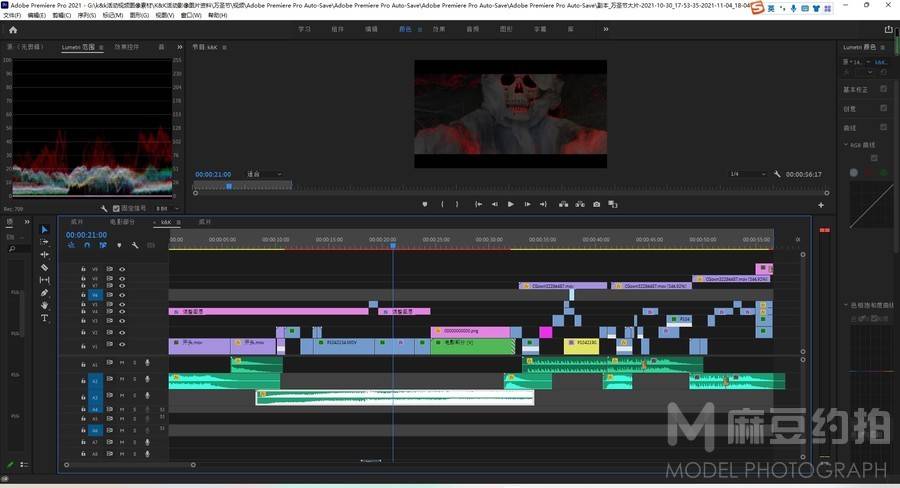Select the Hand tool
900x488 pixels.
click(44, 305)
